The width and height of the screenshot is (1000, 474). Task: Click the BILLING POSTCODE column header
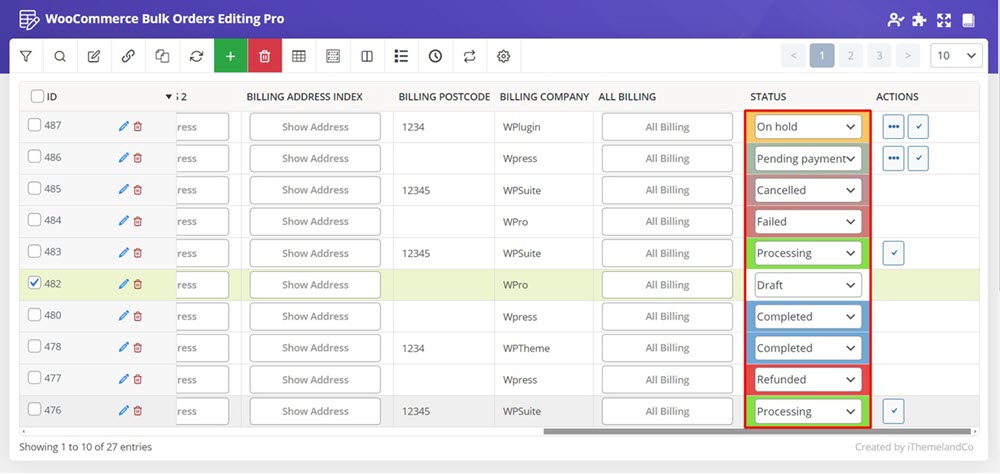pos(444,97)
